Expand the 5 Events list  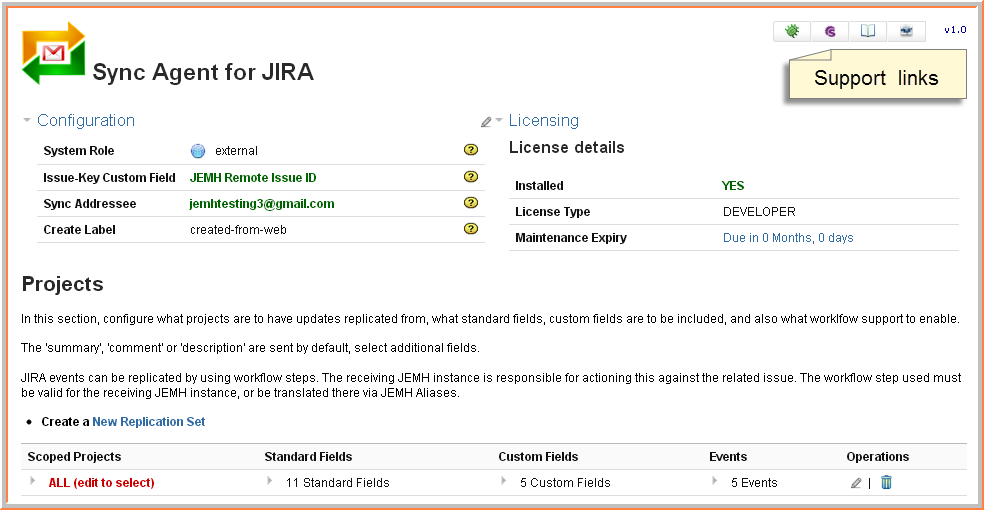(714, 481)
